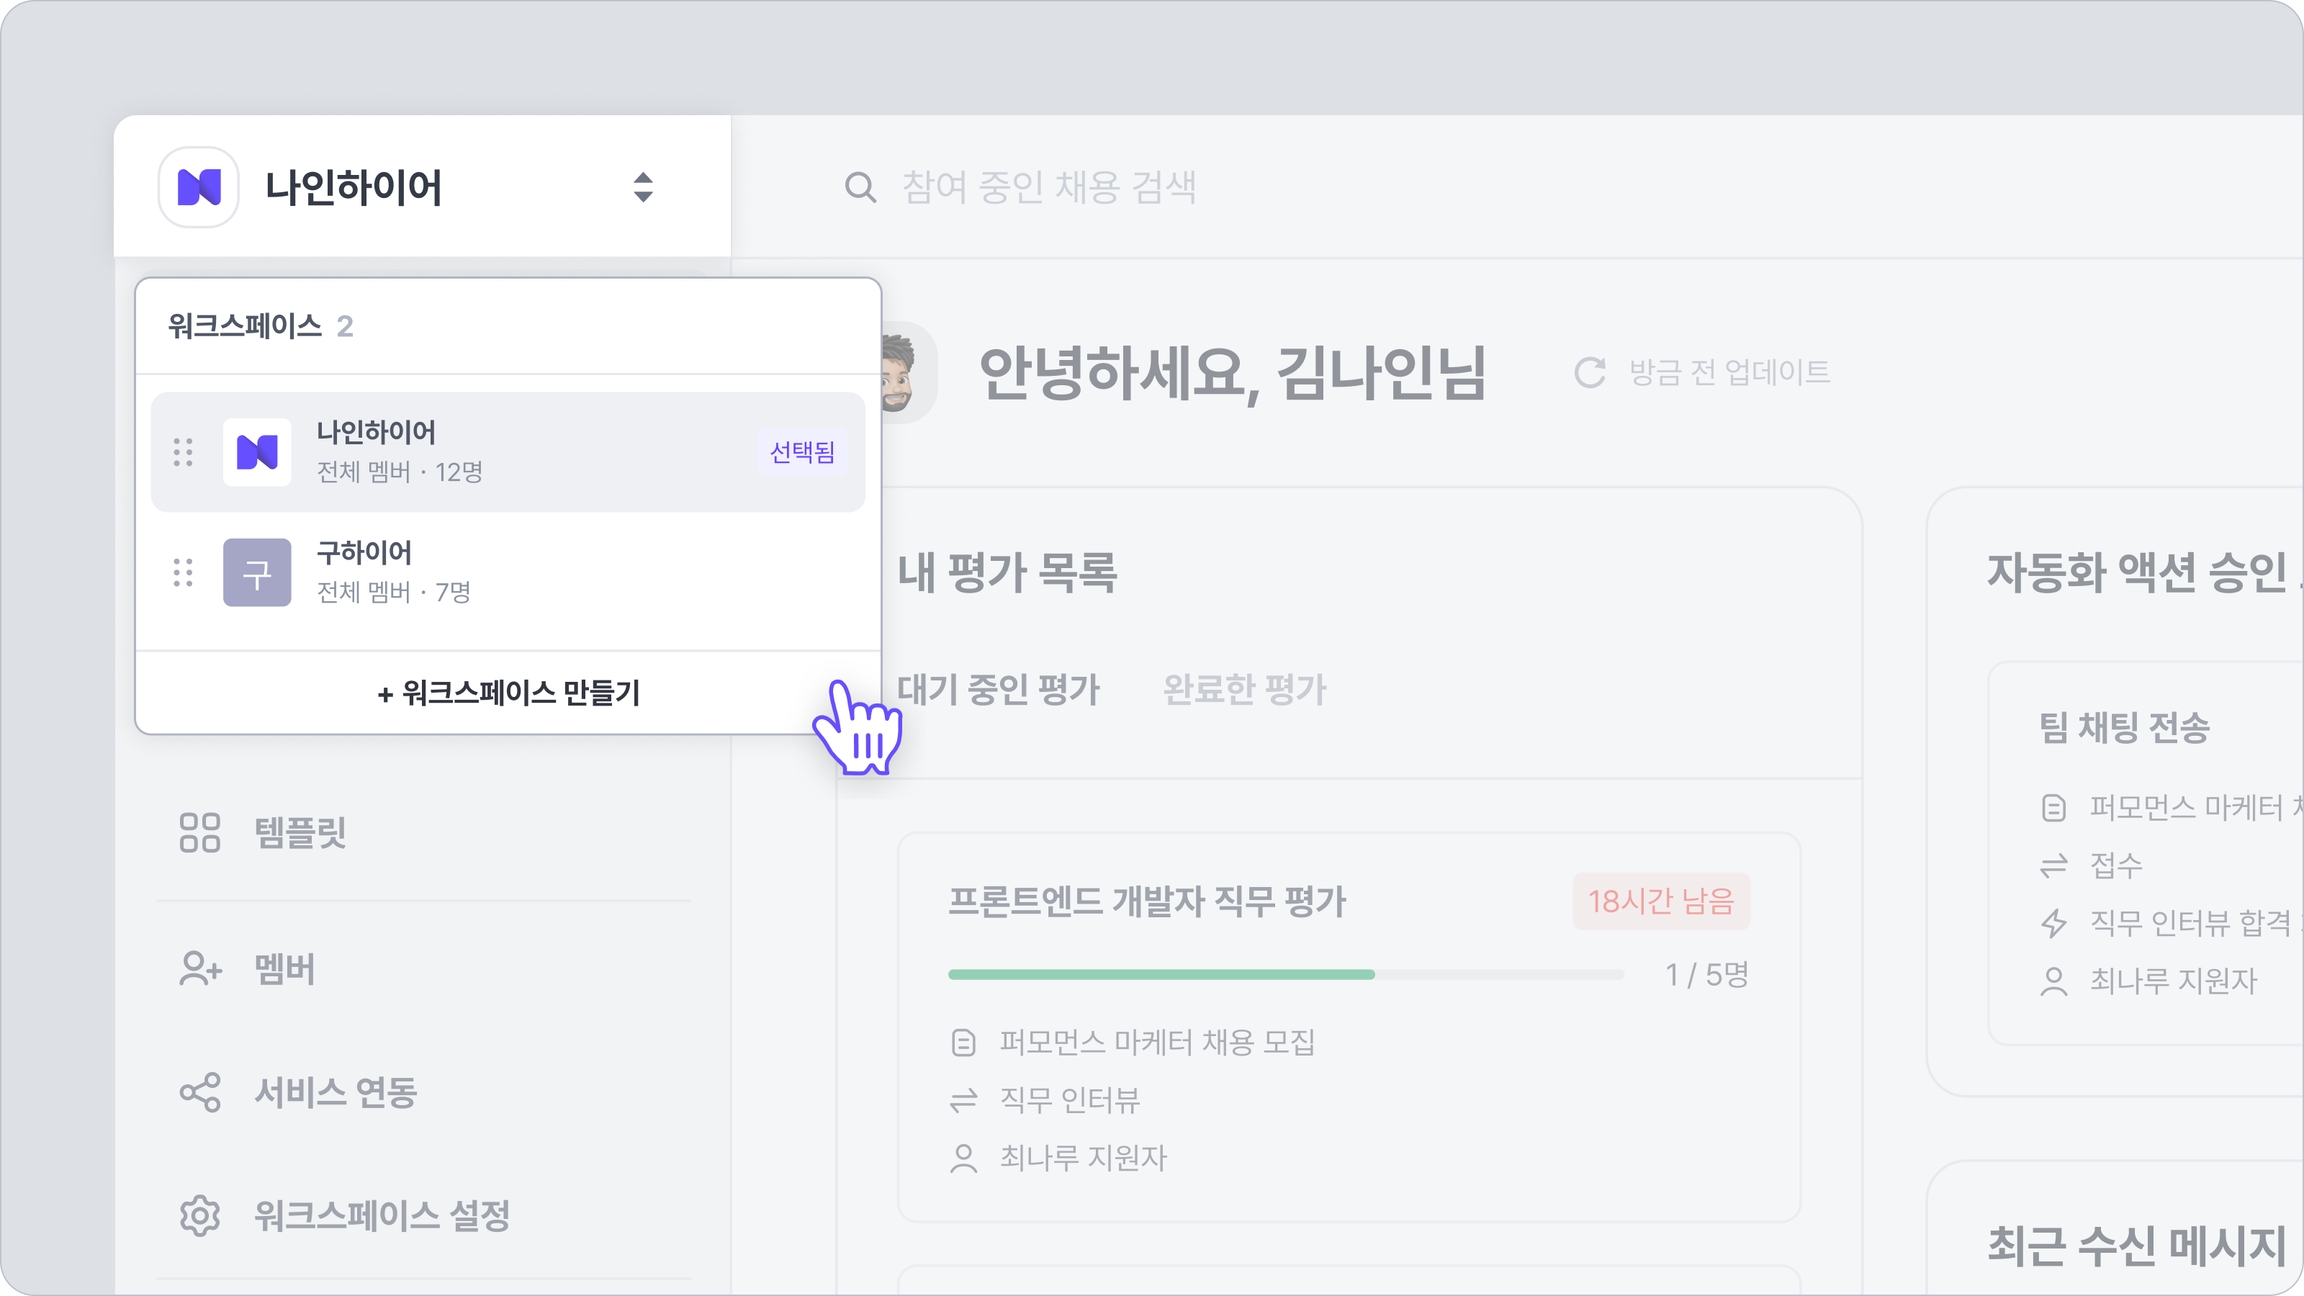Click document icon by 퍼포먼스 마케터 채용 모집
The image size is (2304, 1296).
click(x=963, y=1042)
